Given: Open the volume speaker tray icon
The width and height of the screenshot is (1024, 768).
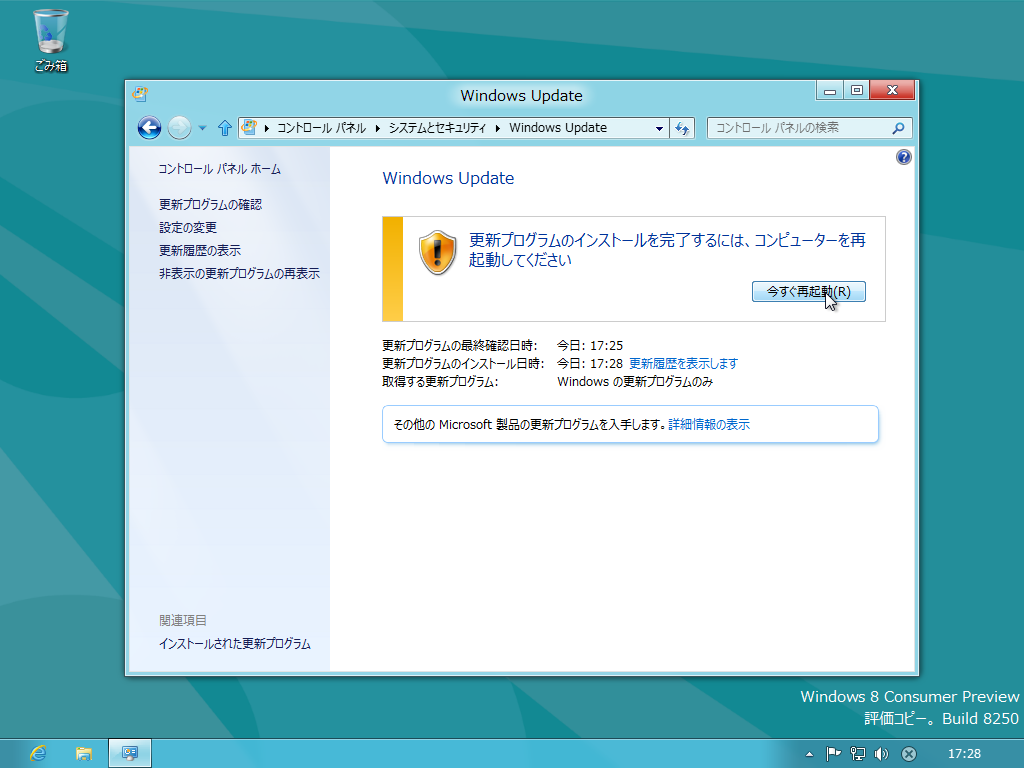Looking at the screenshot, I should pyautogui.click(x=882, y=754).
